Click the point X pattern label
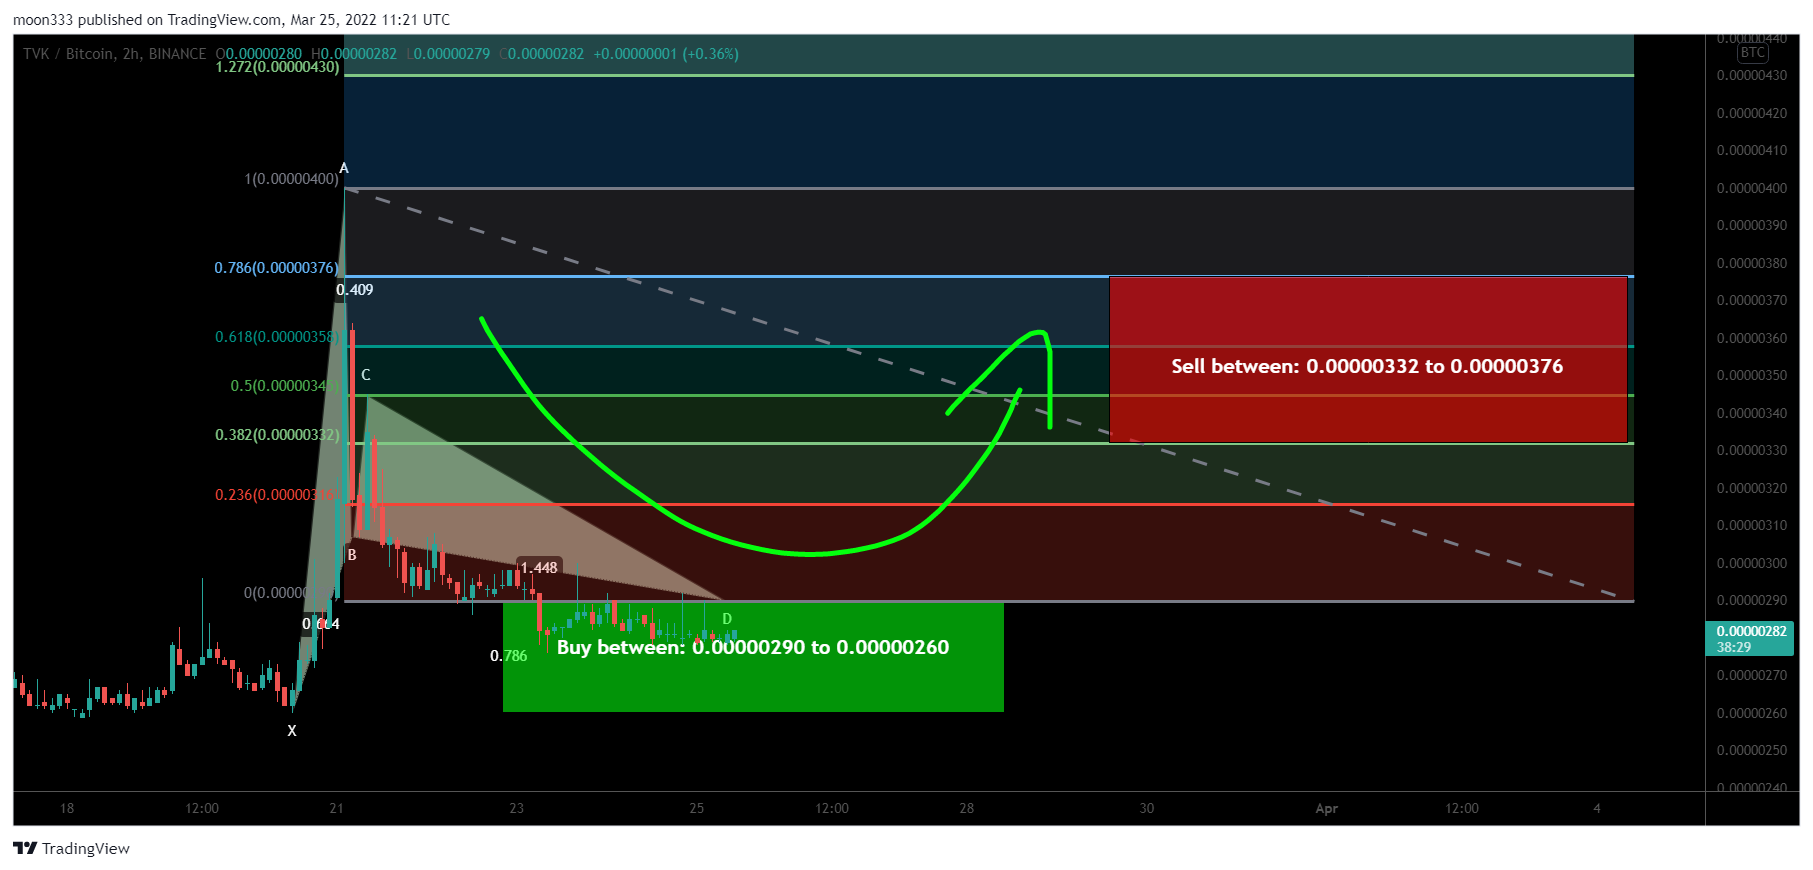The width and height of the screenshot is (1813, 870). pyautogui.click(x=292, y=731)
